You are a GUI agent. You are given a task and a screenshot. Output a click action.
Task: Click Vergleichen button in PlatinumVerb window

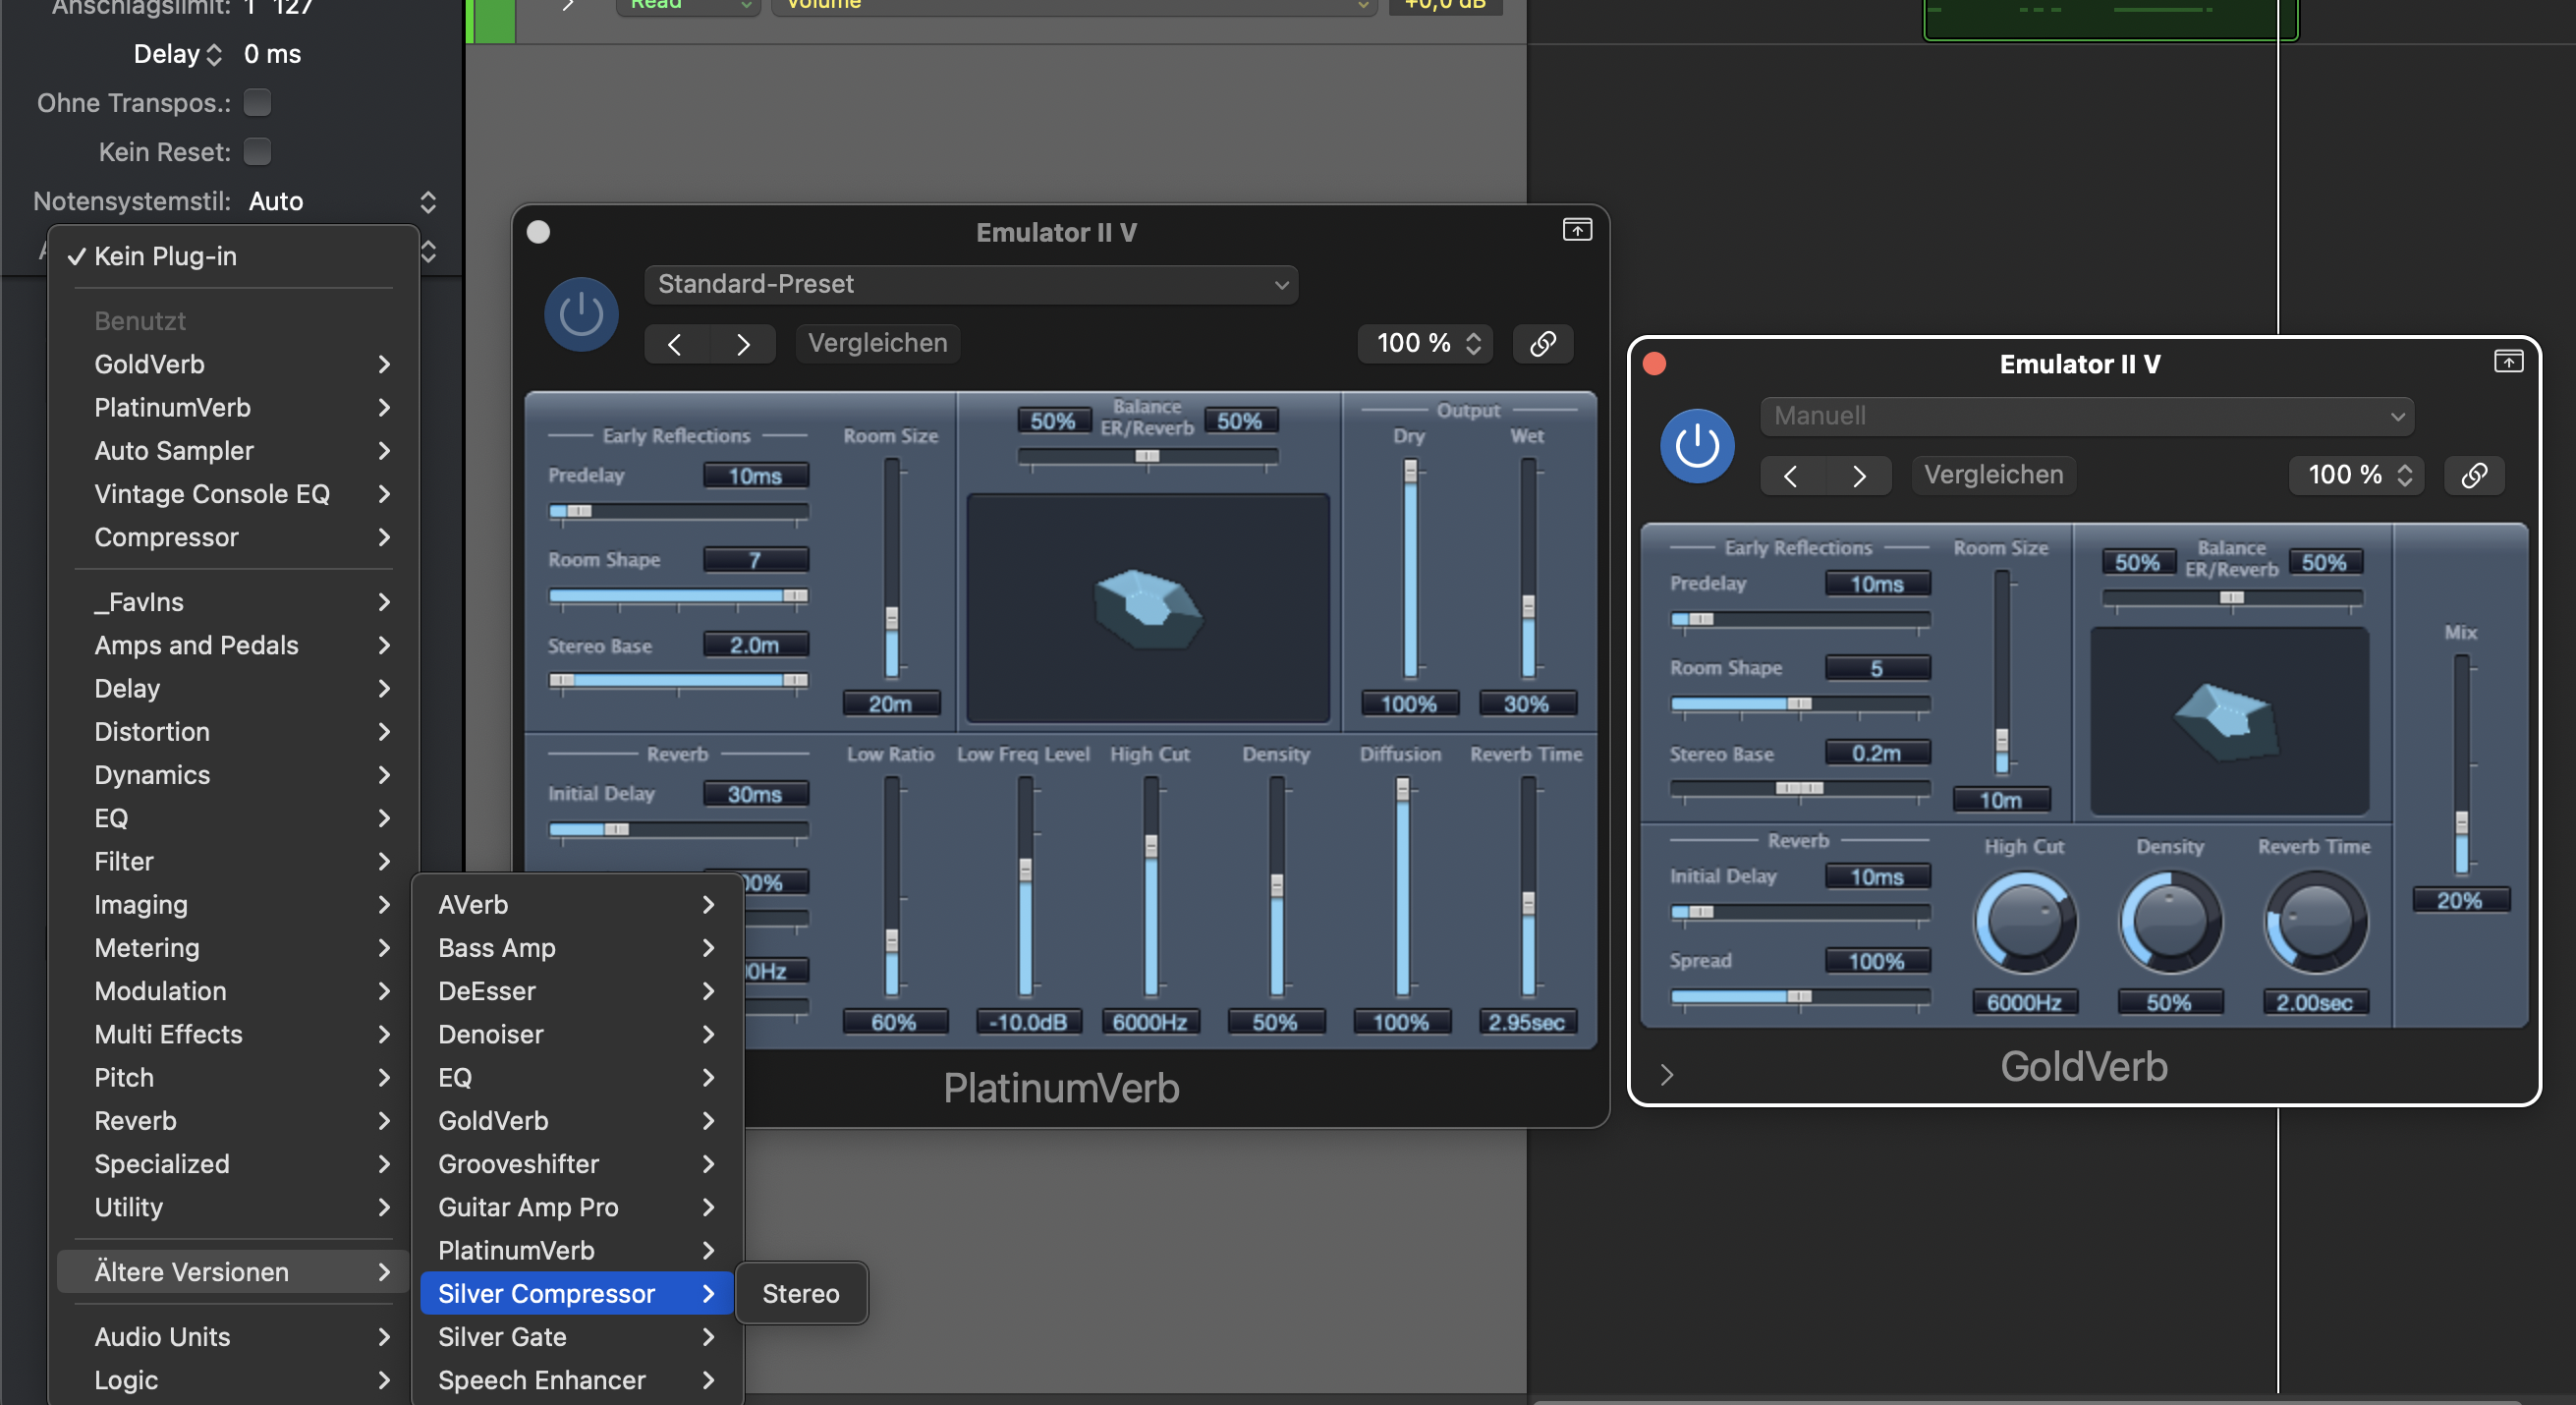877,343
